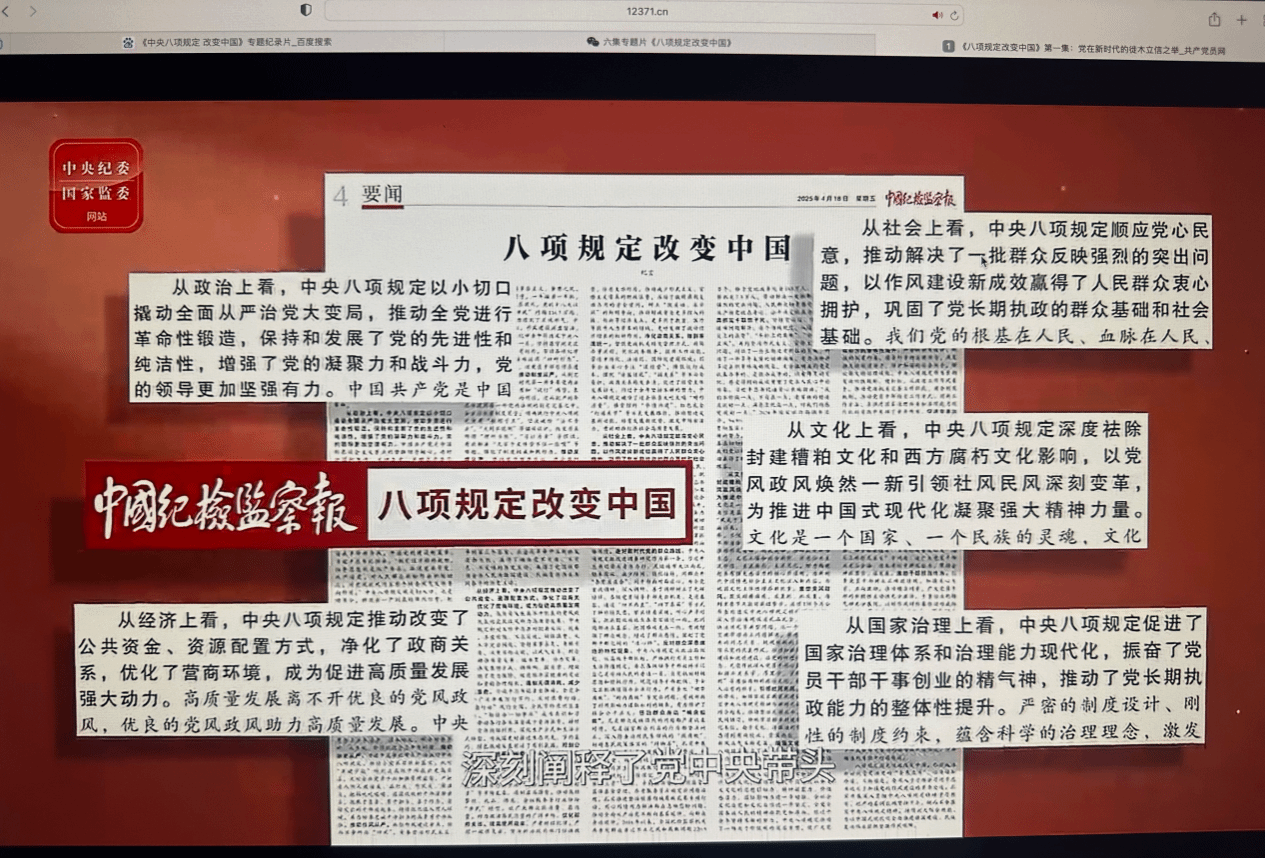Screen dimensions: 1266x859
Task: Click the 从社会上看 text excerpt box
Action: click(1016, 282)
